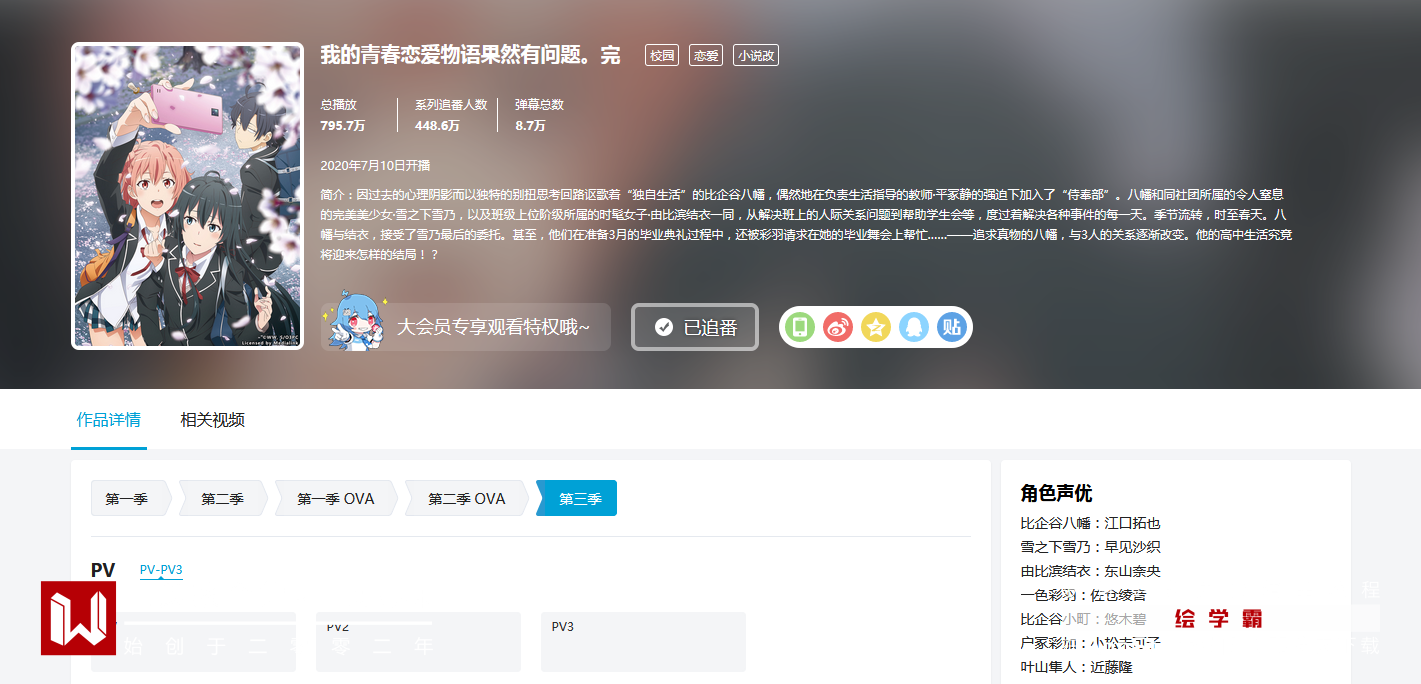The image size is (1421, 684).
Task: Open the PV2 video card
Action: click(418, 641)
